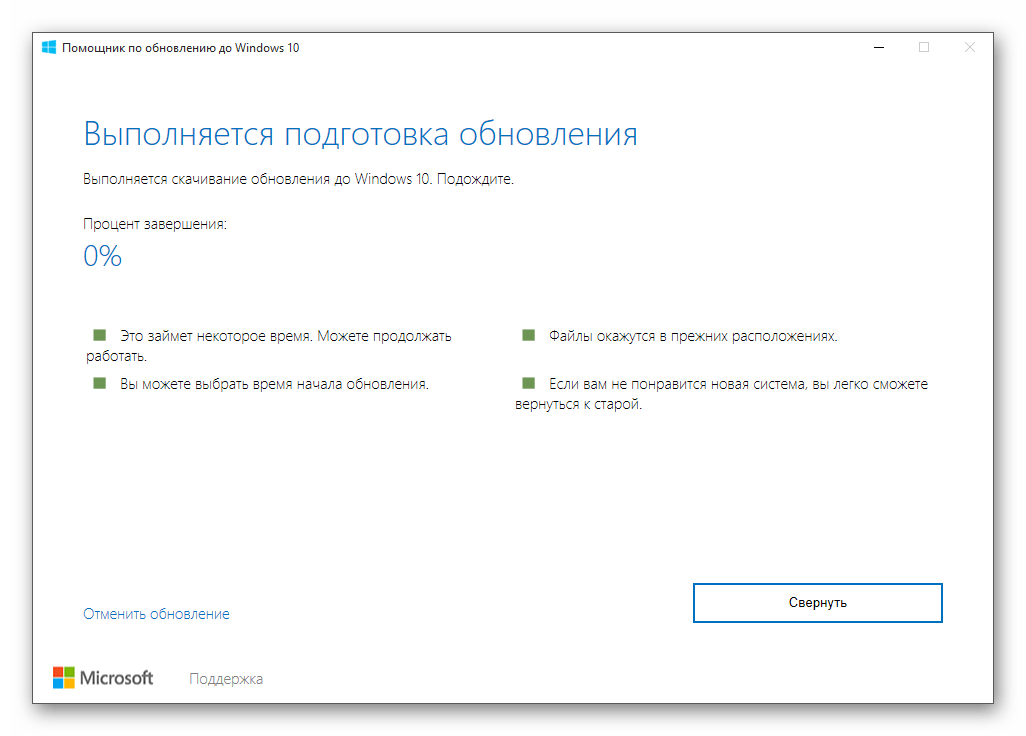The width and height of the screenshot is (1026, 736).
Task: Click text Вы можете выбрать время начала обновления
Action: [x=274, y=384]
